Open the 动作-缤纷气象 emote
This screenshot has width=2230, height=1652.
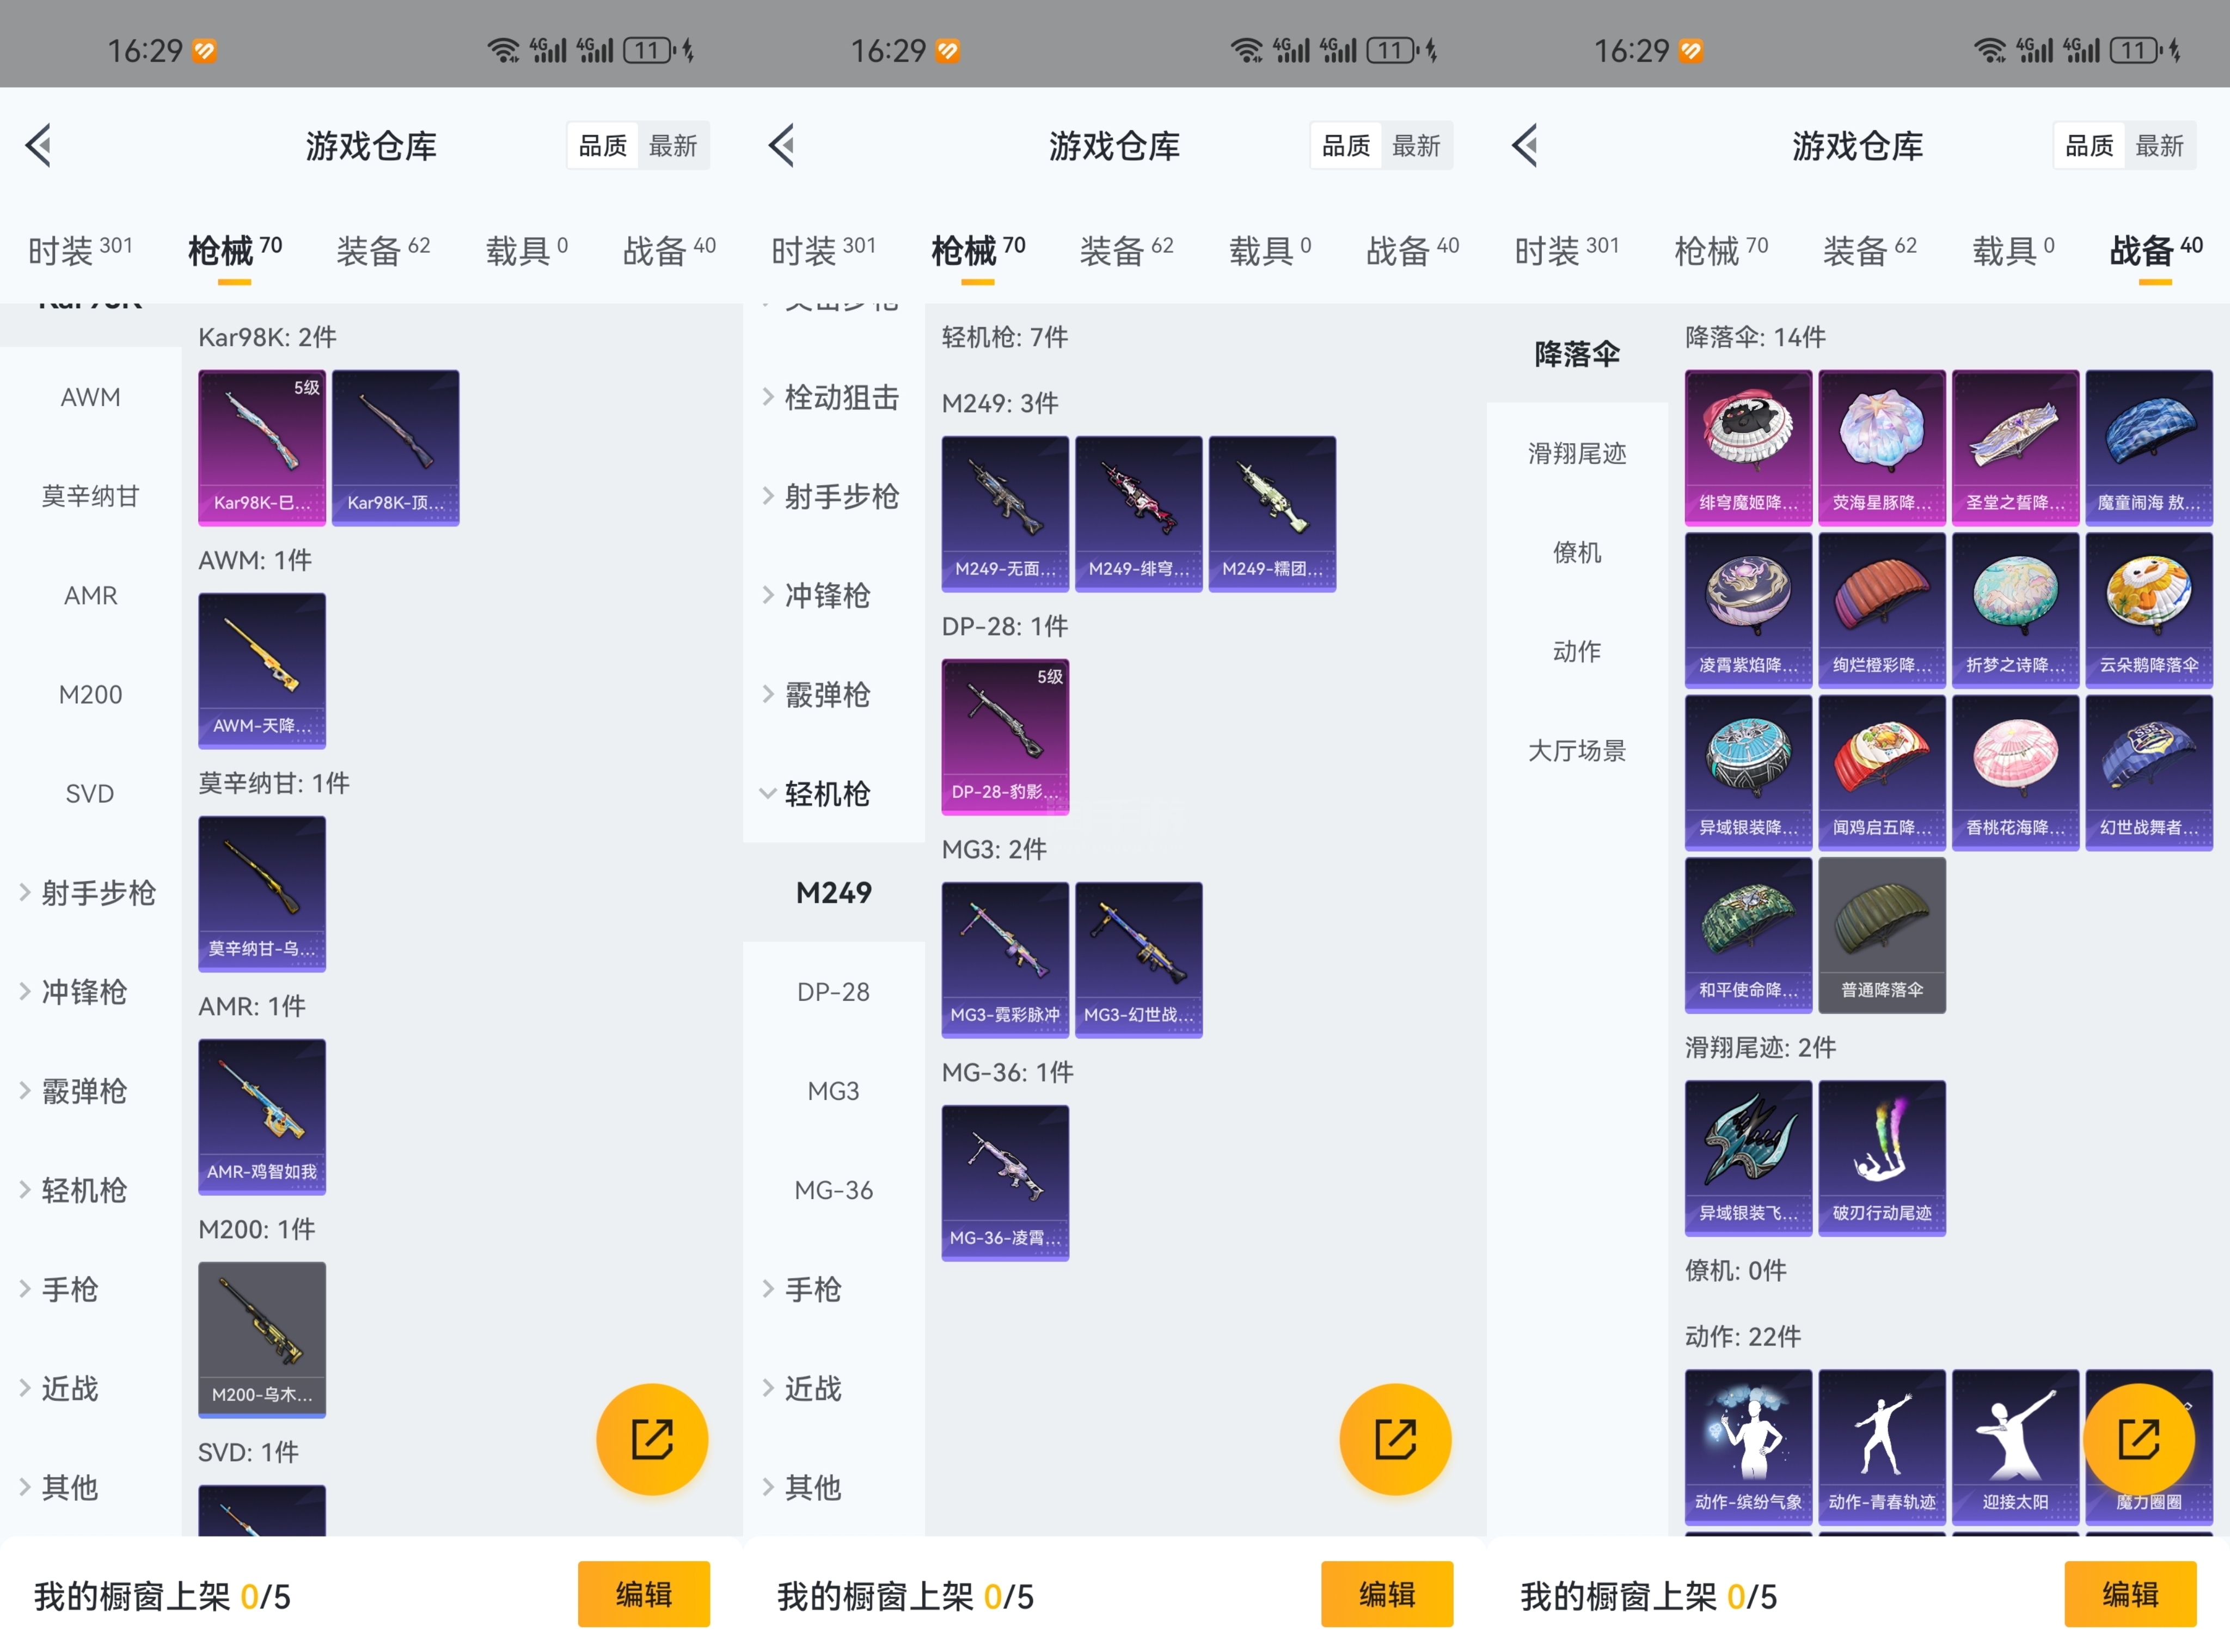(x=1748, y=1447)
